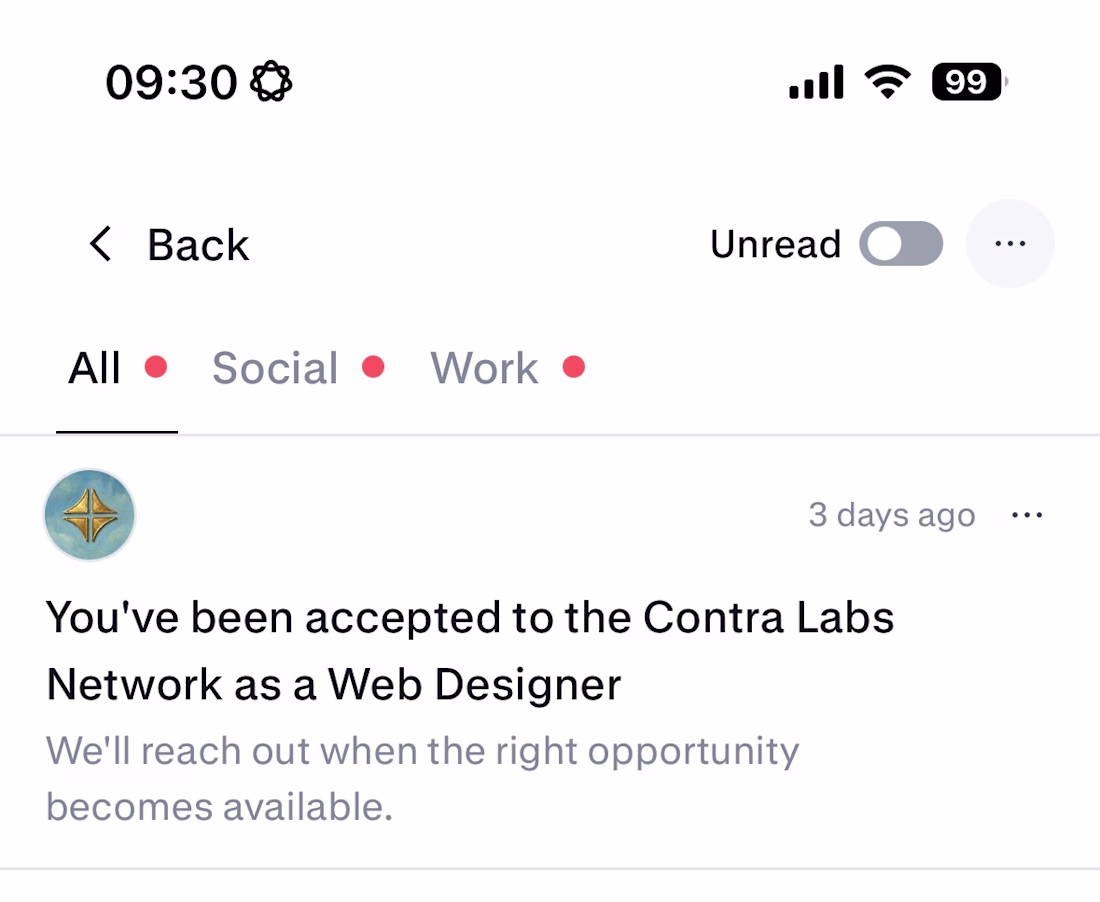Tap the cellular signal bars icon
The width and height of the screenshot is (1100, 902).
(x=816, y=82)
